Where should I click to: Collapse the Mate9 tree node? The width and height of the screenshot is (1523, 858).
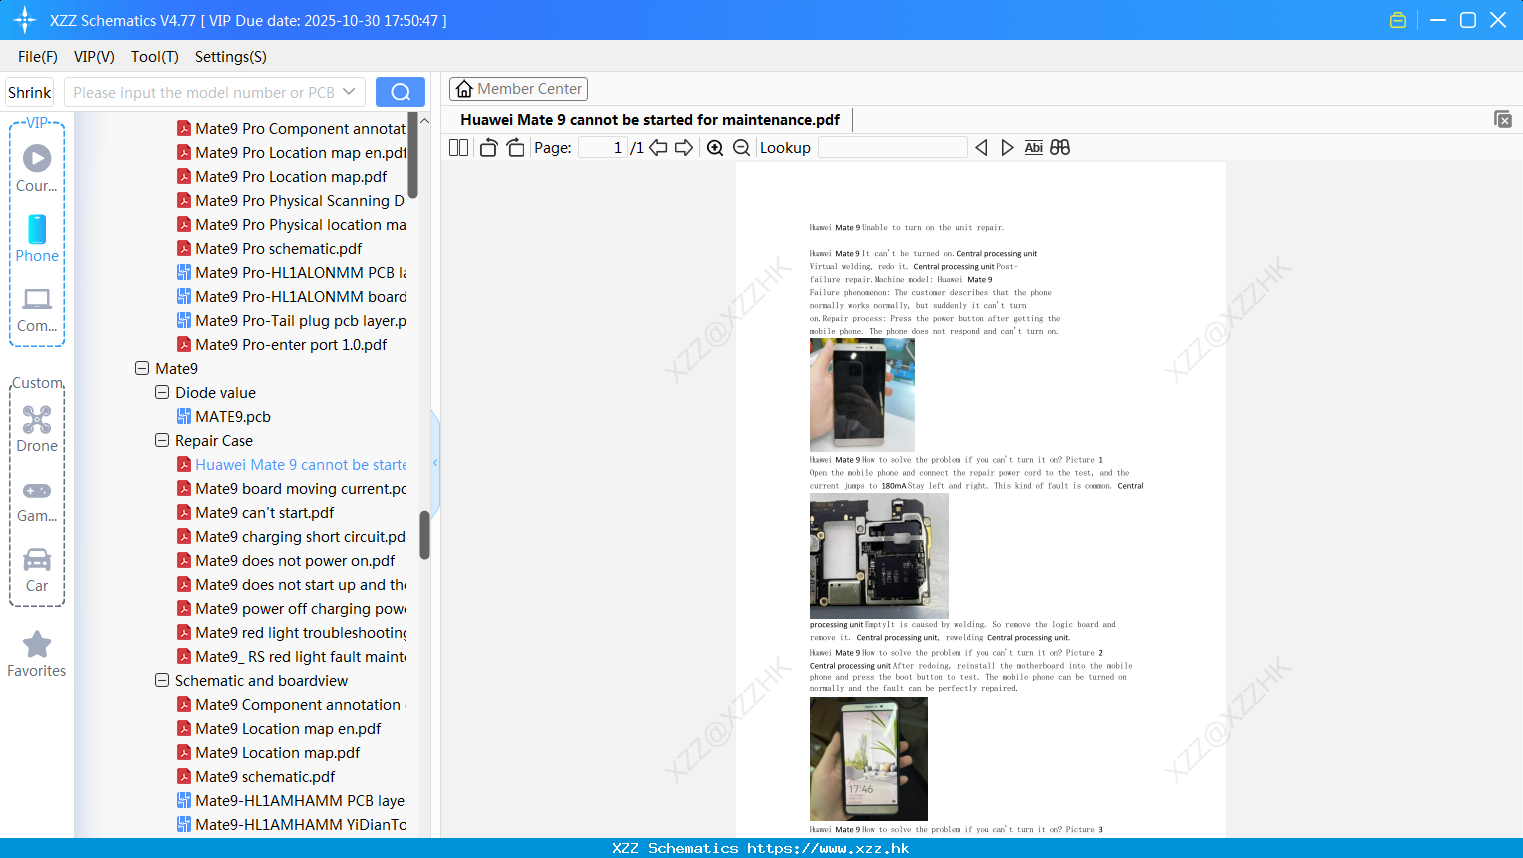142,368
